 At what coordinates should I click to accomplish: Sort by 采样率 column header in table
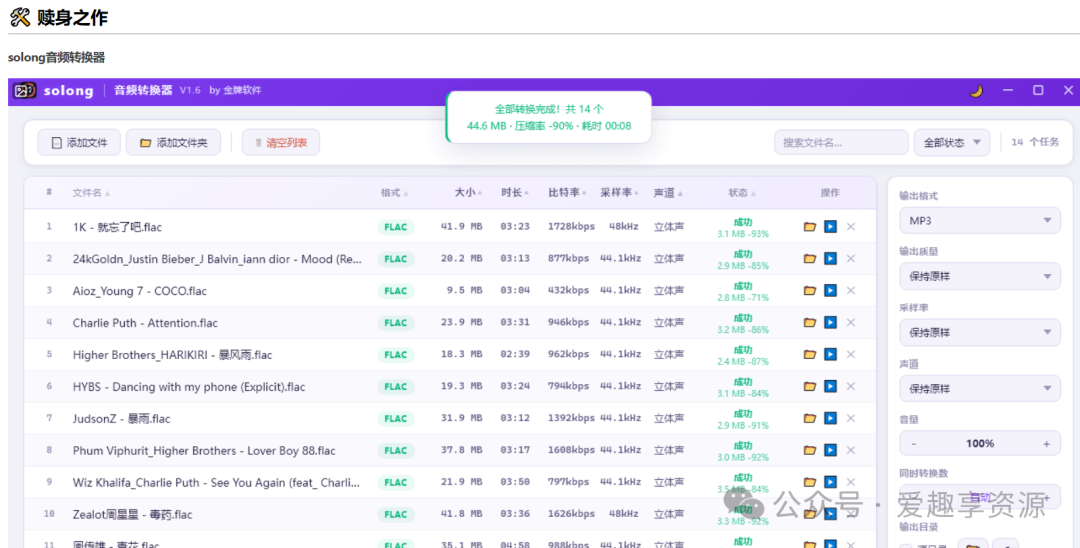pyautogui.click(x=620, y=193)
